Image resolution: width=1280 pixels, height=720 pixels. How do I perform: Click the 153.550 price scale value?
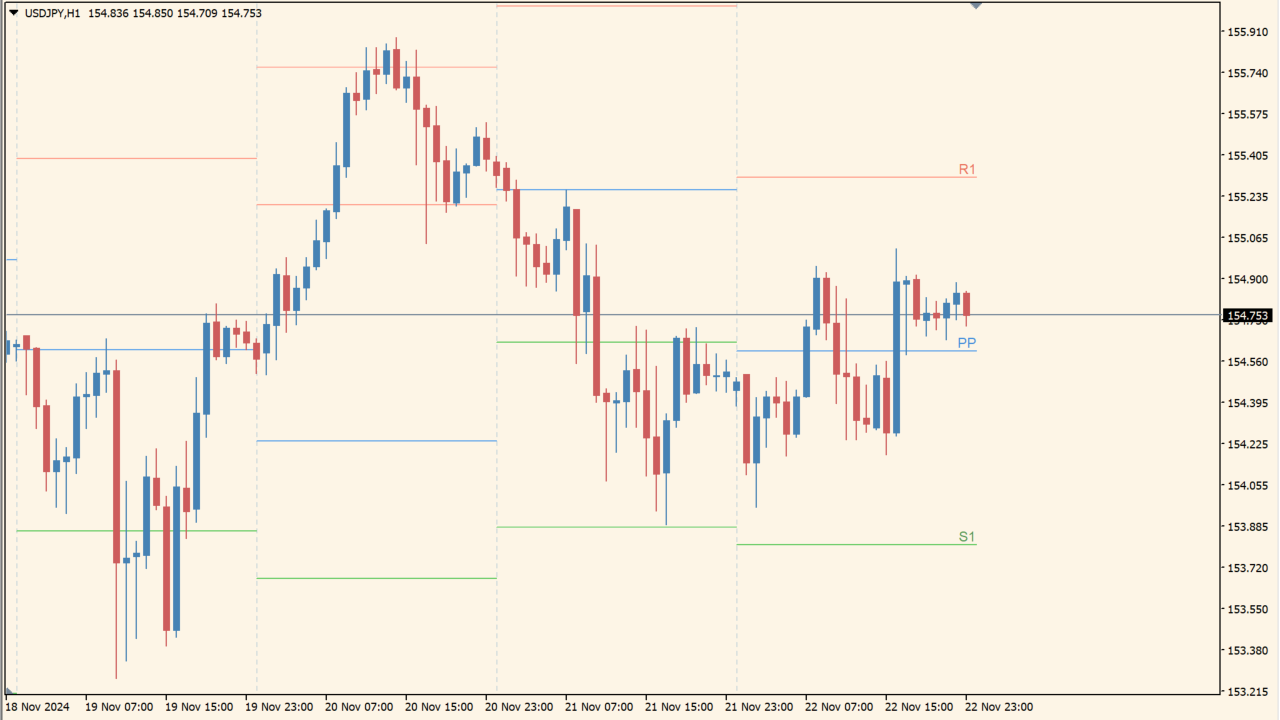[1247, 609]
